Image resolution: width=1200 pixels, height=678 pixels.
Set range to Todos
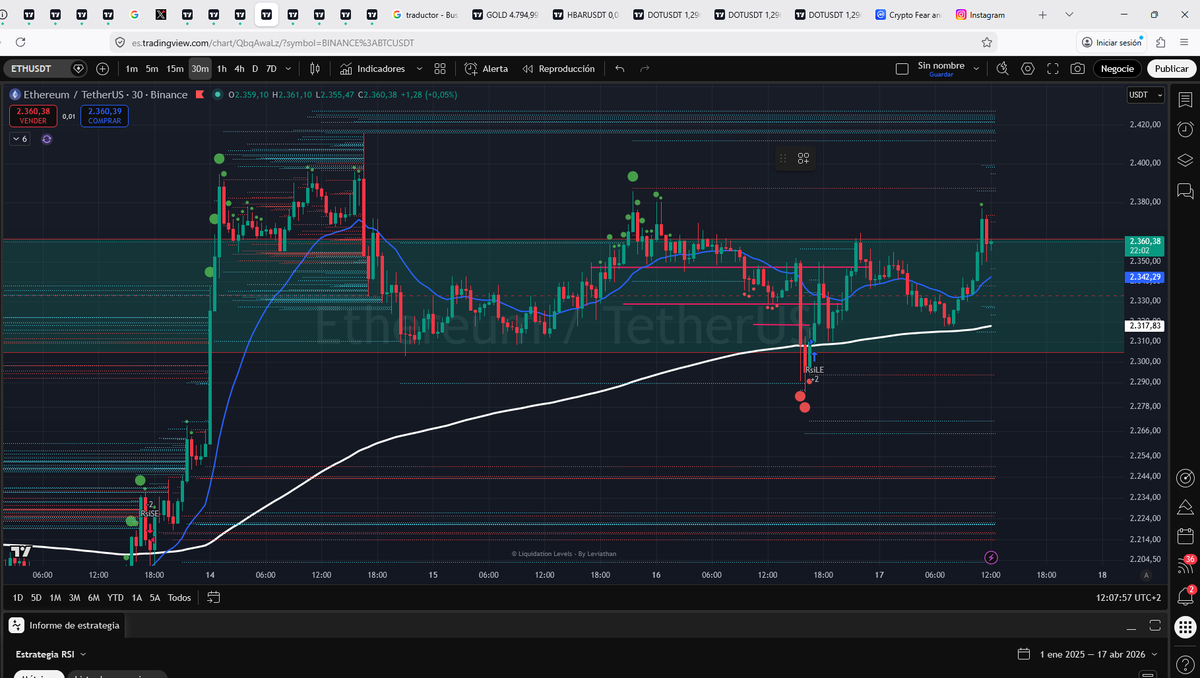click(x=179, y=597)
